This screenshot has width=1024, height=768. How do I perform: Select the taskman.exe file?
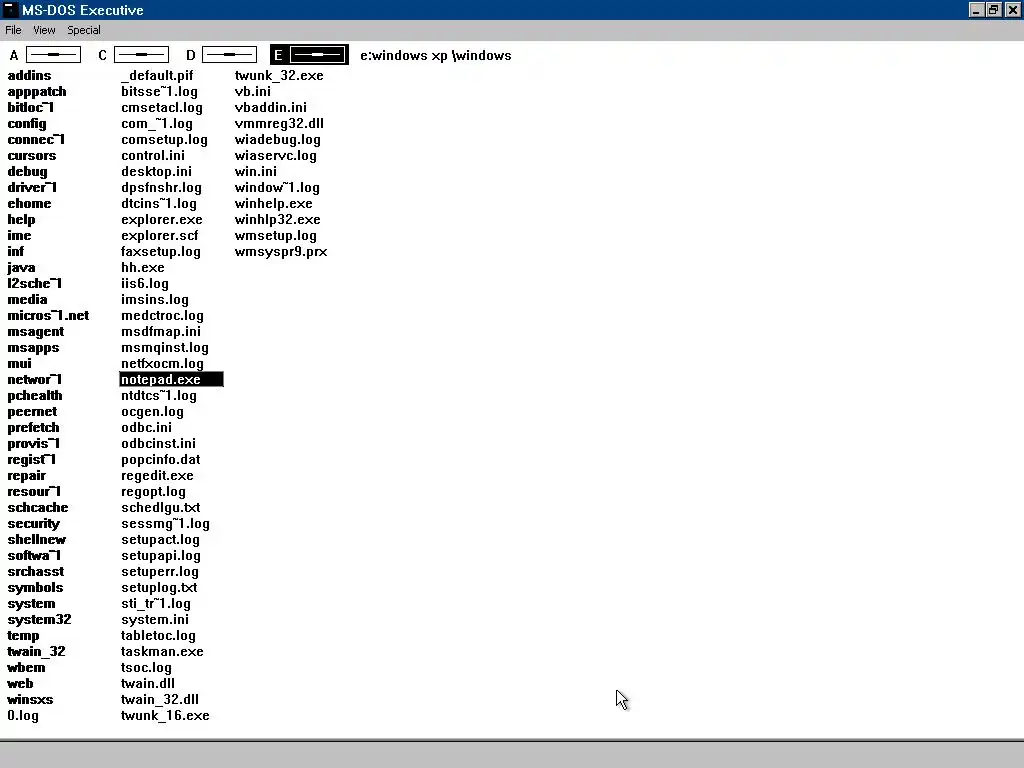pos(163,652)
